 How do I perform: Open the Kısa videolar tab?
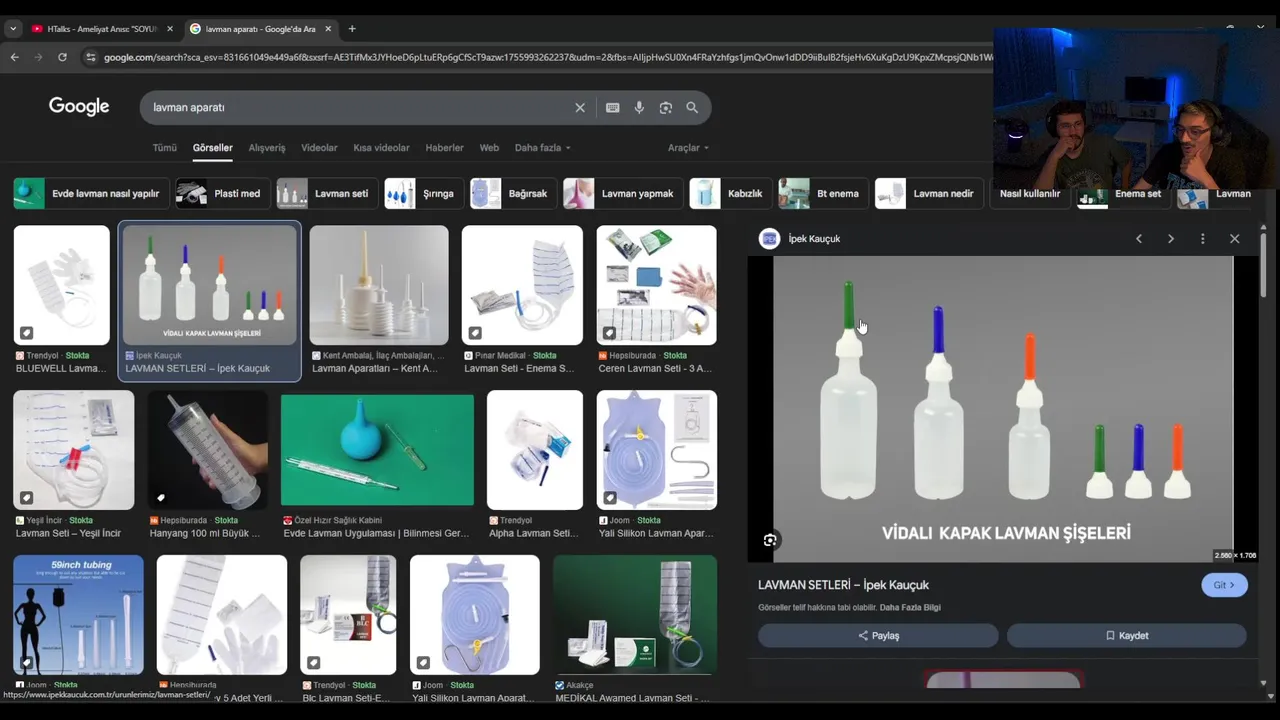[381, 148]
